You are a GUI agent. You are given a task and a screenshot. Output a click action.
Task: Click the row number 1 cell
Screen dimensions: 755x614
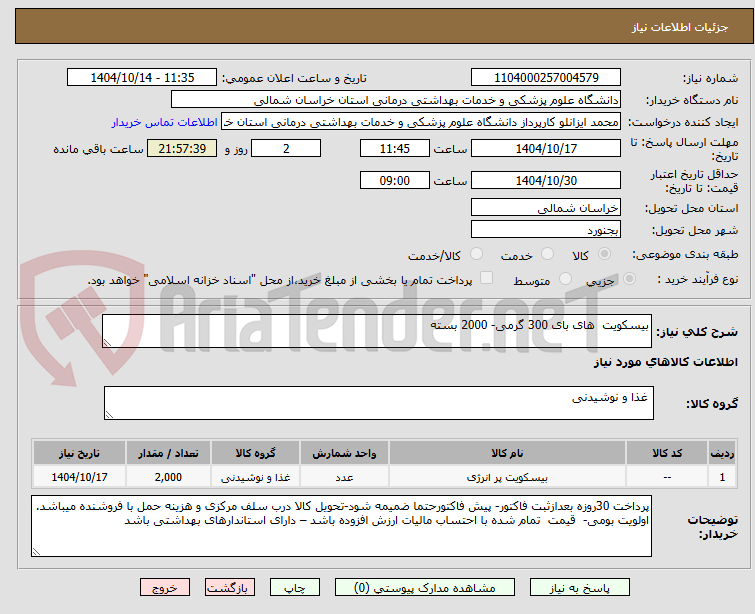[722, 477]
